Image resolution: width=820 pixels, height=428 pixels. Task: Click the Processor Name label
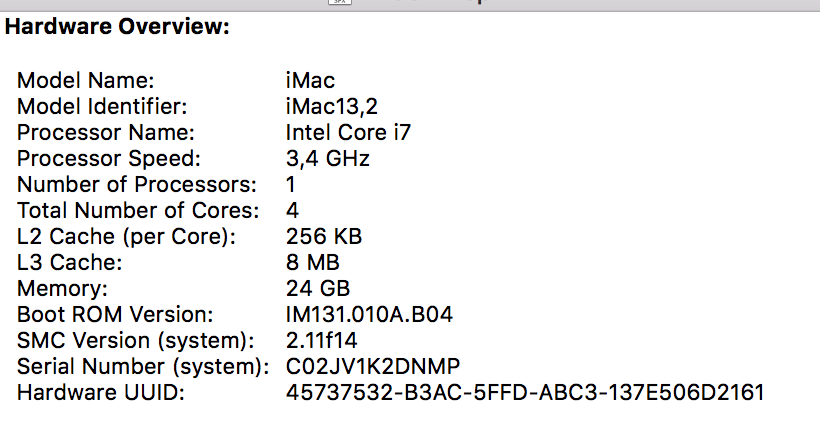(106, 132)
